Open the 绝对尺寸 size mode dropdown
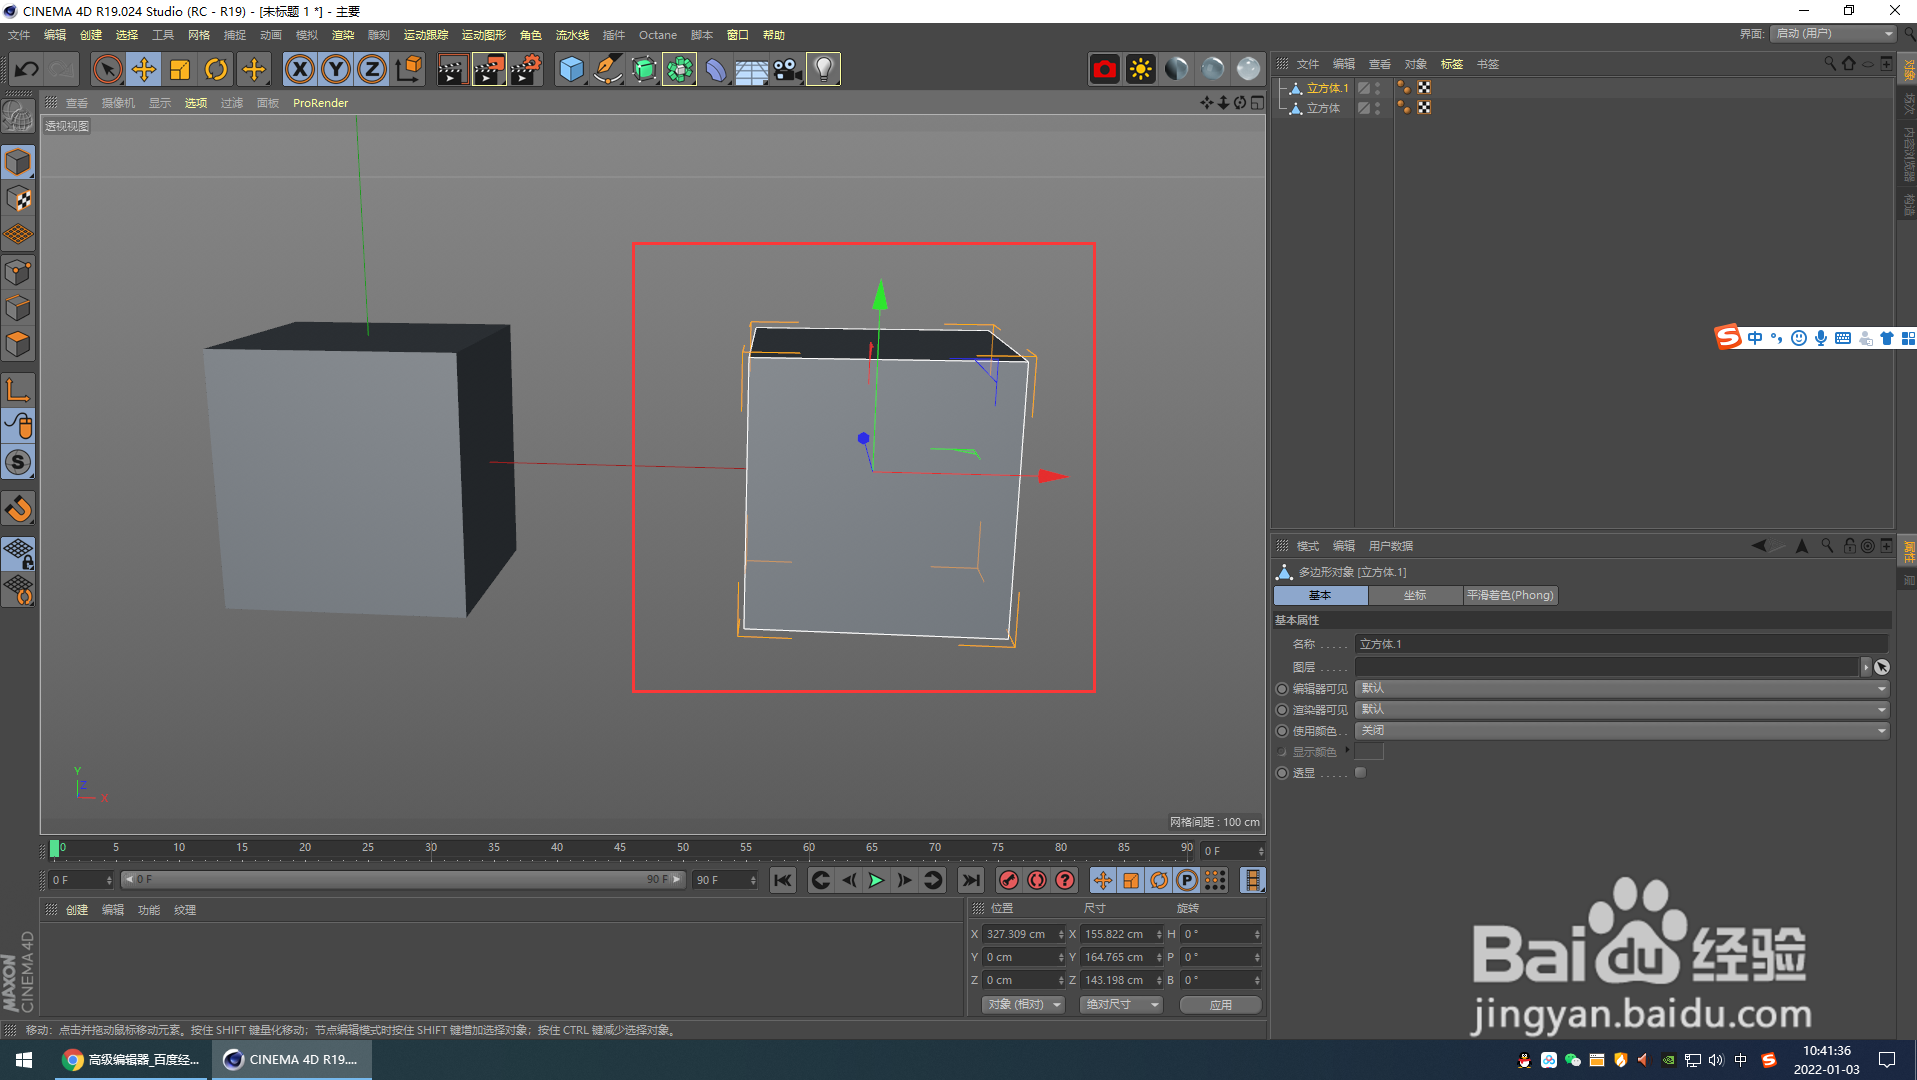The image size is (1917, 1080). coord(1121,1004)
